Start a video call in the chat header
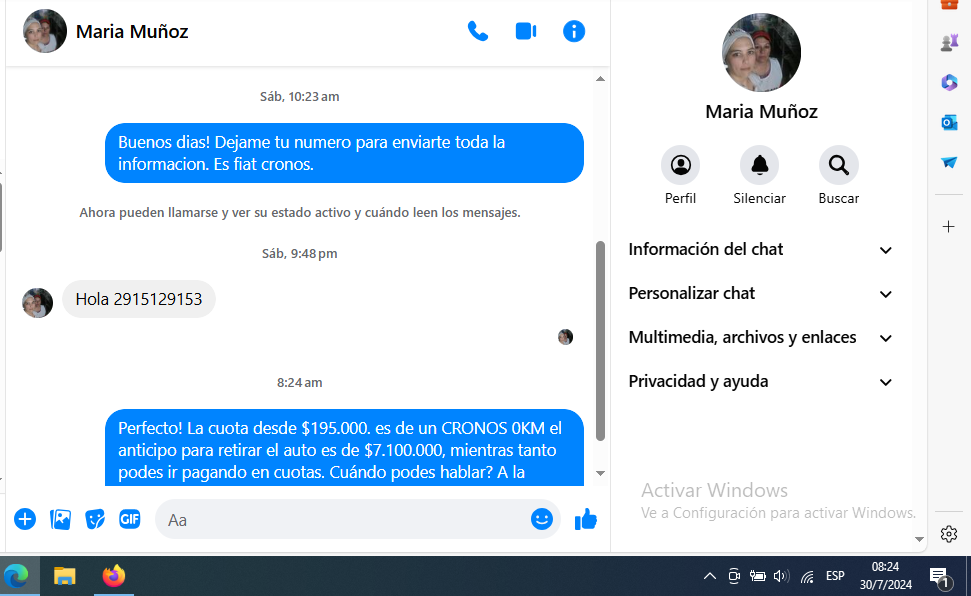This screenshot has height=596, width=971. pos(526,31)
